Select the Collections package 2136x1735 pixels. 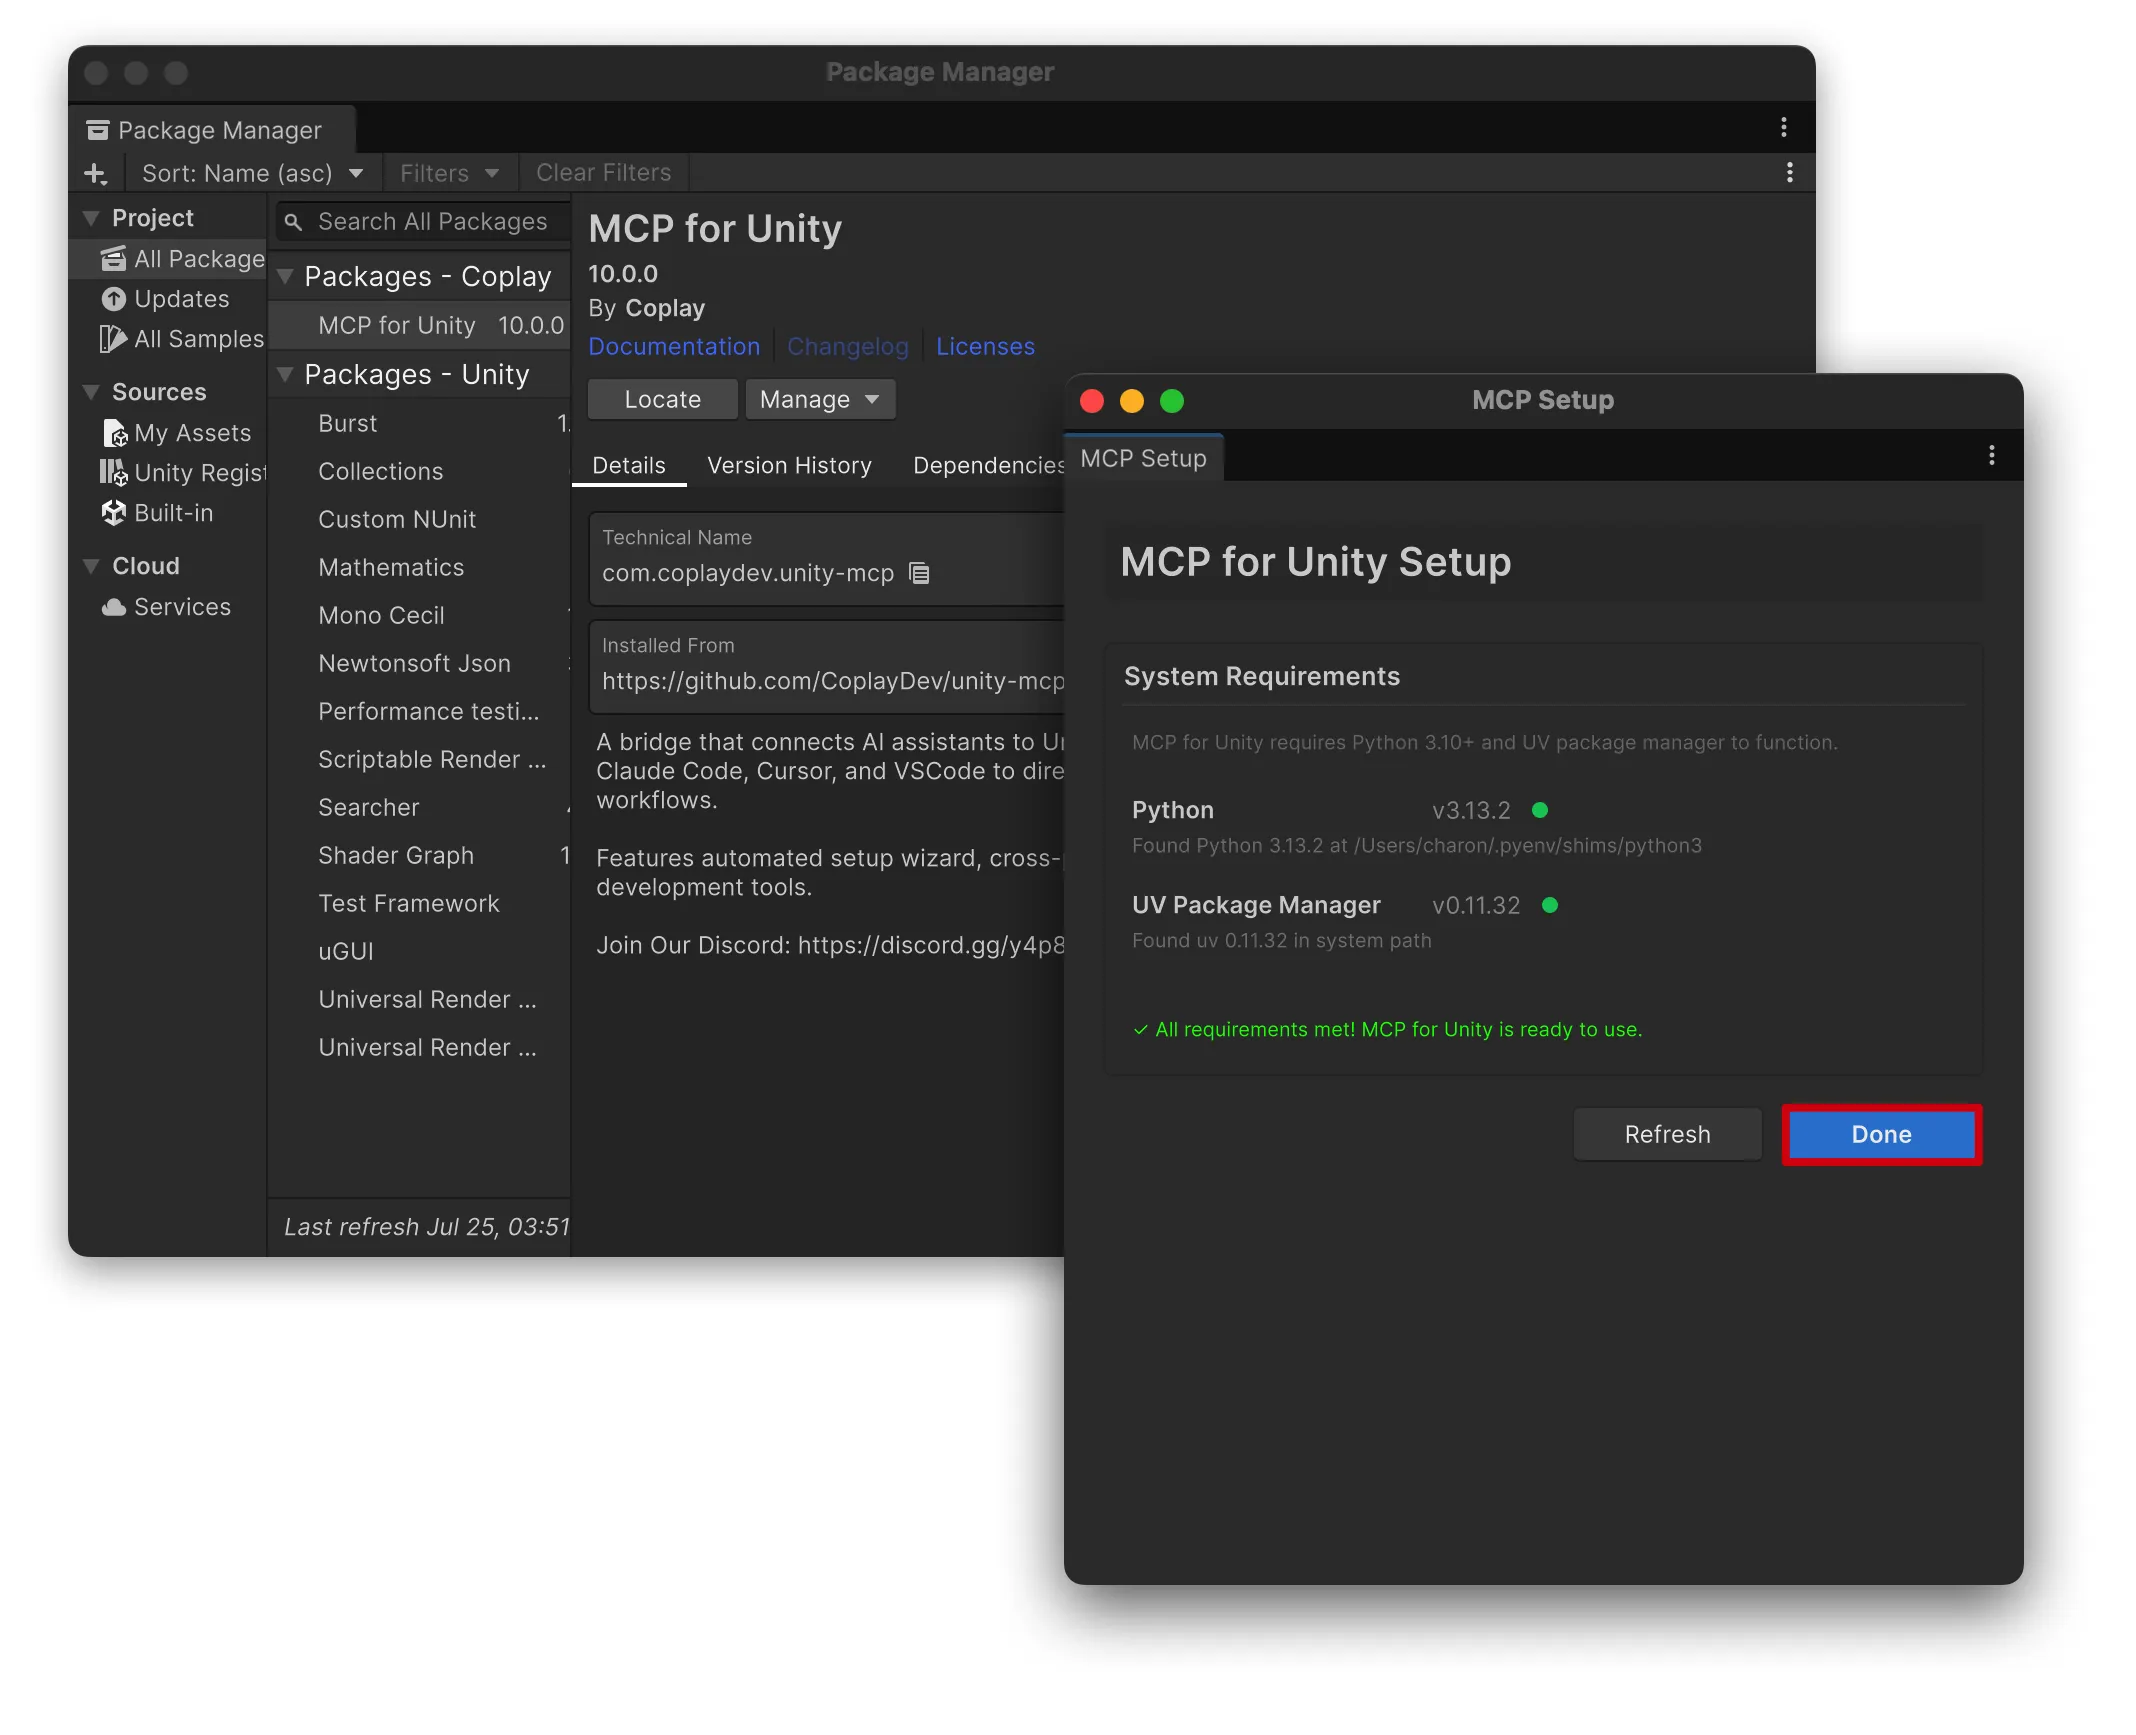click(x=419, y=471)
